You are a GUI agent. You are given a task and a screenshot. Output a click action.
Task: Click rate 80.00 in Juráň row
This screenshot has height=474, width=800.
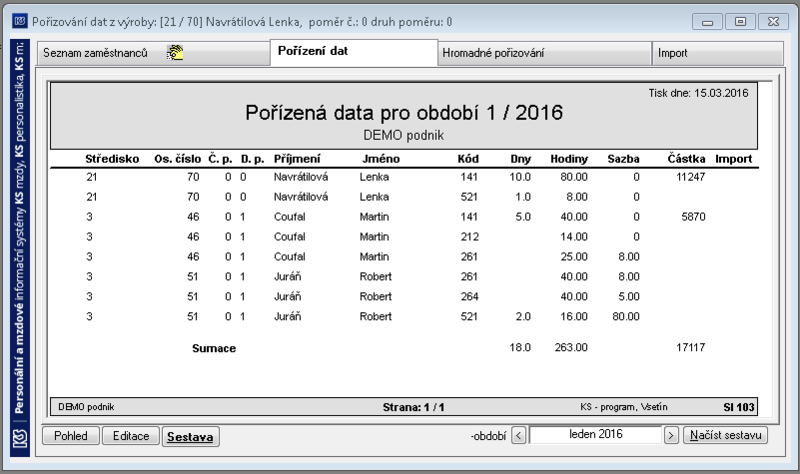pos(626,316)
